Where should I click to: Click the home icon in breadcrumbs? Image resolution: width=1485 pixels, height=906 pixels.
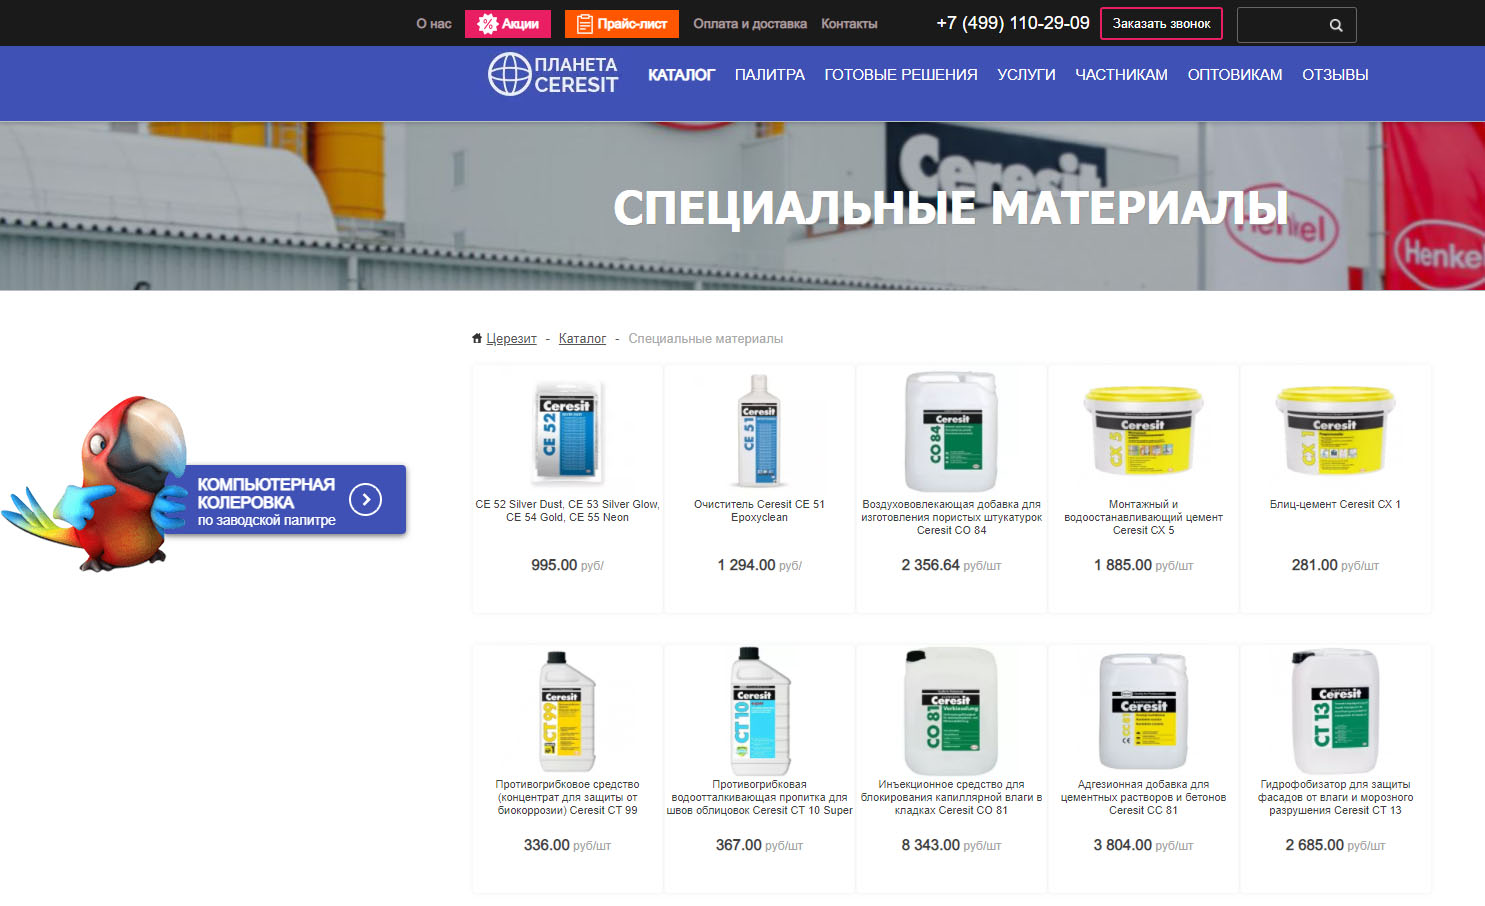pyautogui.click(x=477, y=339)
